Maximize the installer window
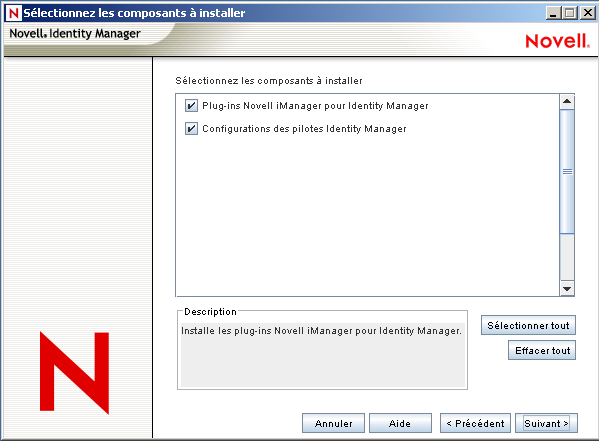Viewport: 599px width, 441px height. point(570,13)
